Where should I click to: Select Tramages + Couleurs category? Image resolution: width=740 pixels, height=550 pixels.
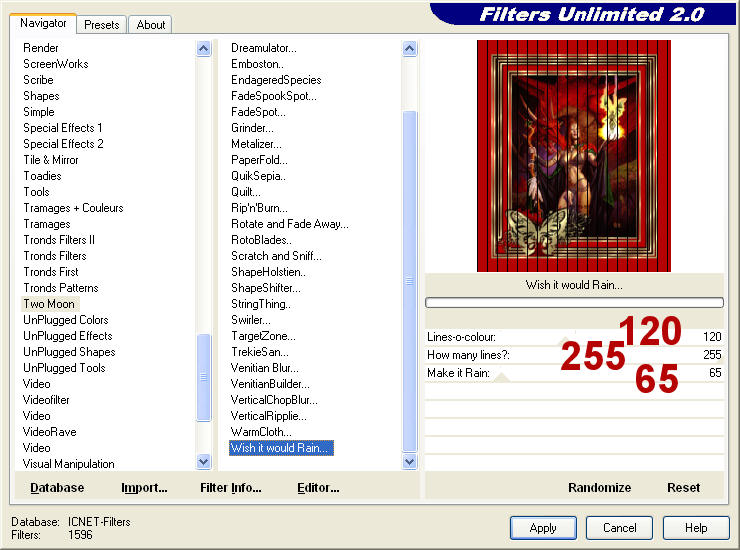[x=73, y=208]
